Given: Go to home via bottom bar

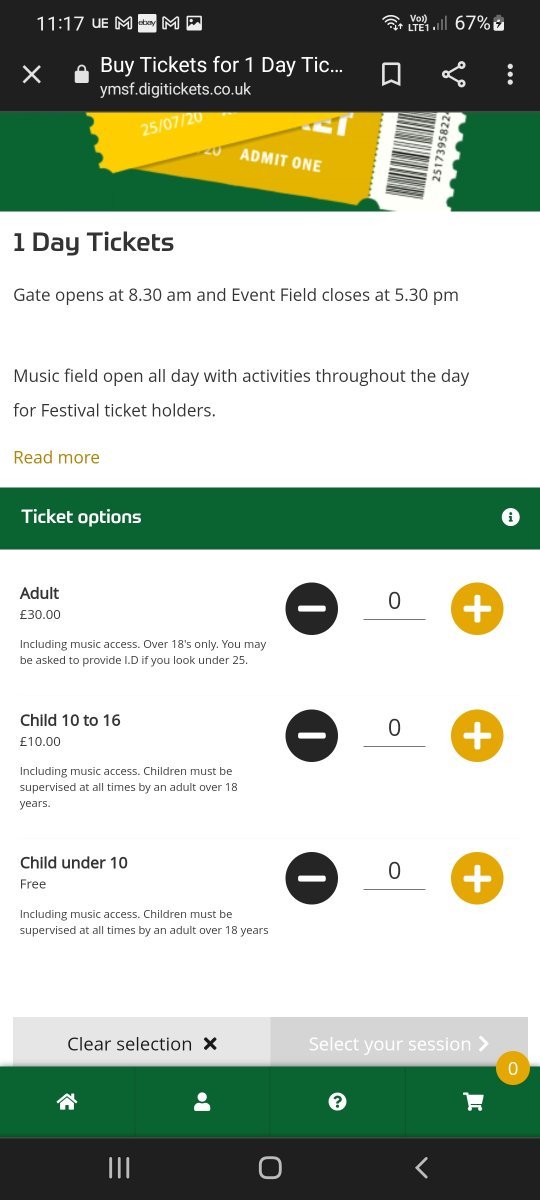Looking at the screenshot, I should coord(67,1101).
